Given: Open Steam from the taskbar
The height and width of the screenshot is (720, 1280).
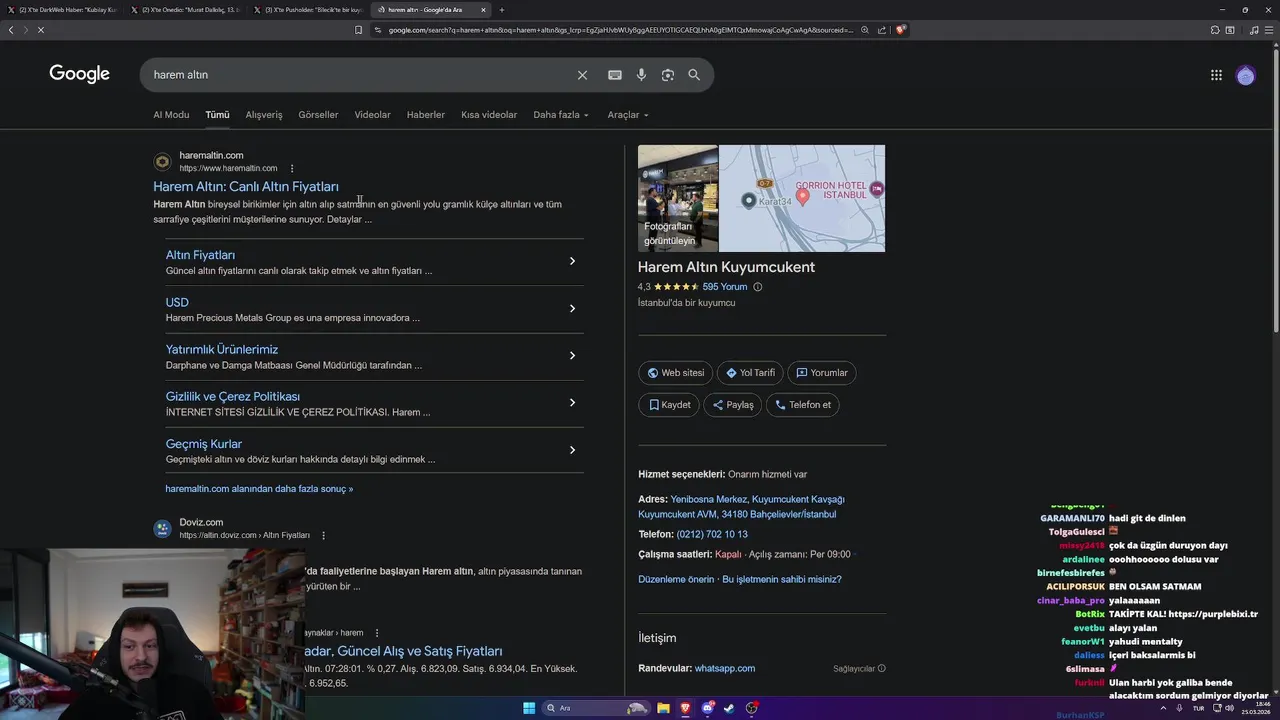Looking at the screenshot, I should 729,708.
